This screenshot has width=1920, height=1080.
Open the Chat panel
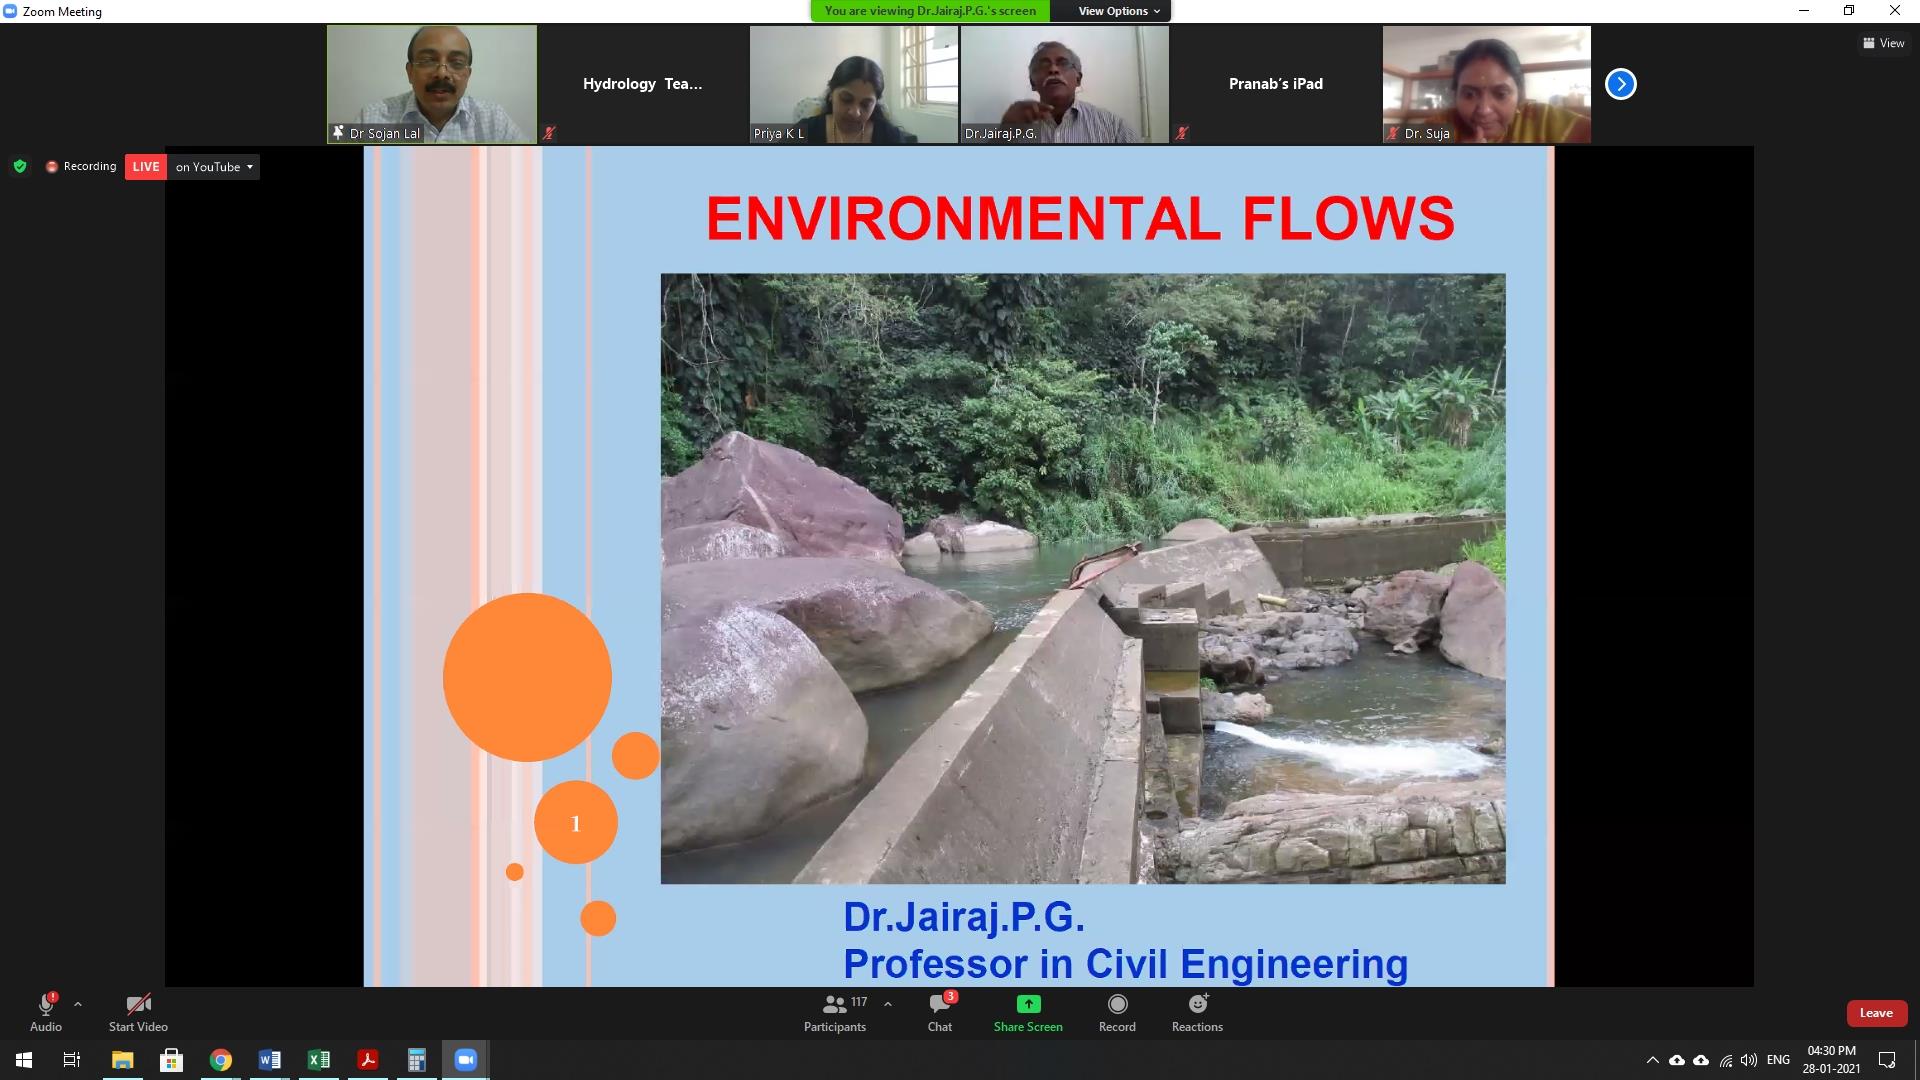(939, 1012)
